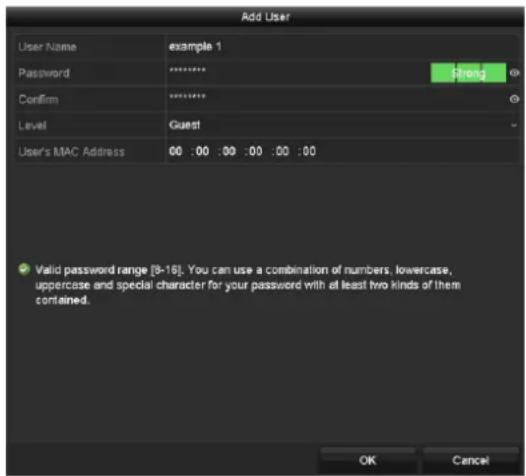This screenshot has width=526, height=476.
Task: Click the dropdown arrow in the Level row
Action: point(514,125)
